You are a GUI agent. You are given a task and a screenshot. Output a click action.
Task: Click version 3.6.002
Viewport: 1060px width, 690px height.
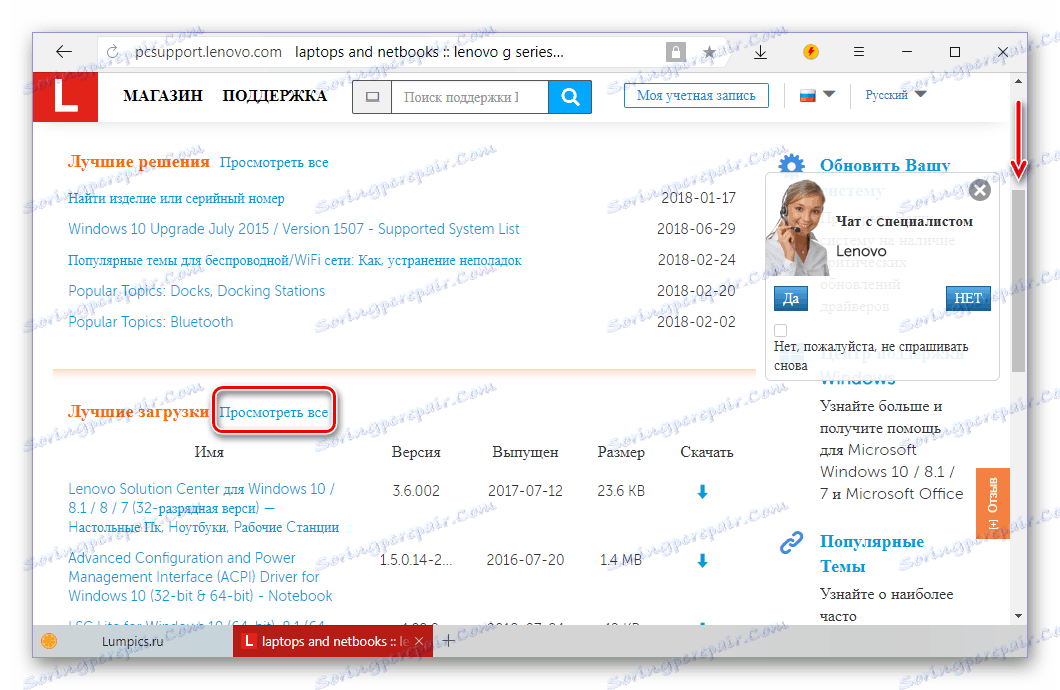(x=416, y=491)
